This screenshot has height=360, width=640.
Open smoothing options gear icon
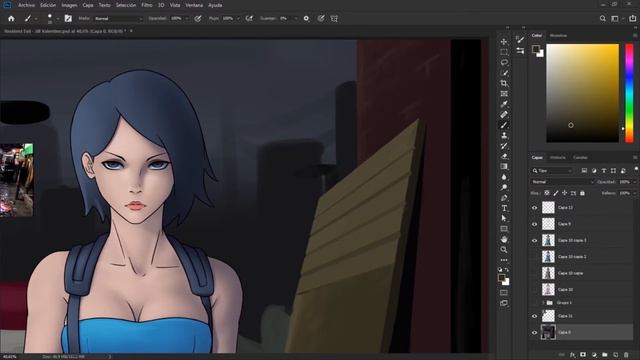[x=307, y=18]
